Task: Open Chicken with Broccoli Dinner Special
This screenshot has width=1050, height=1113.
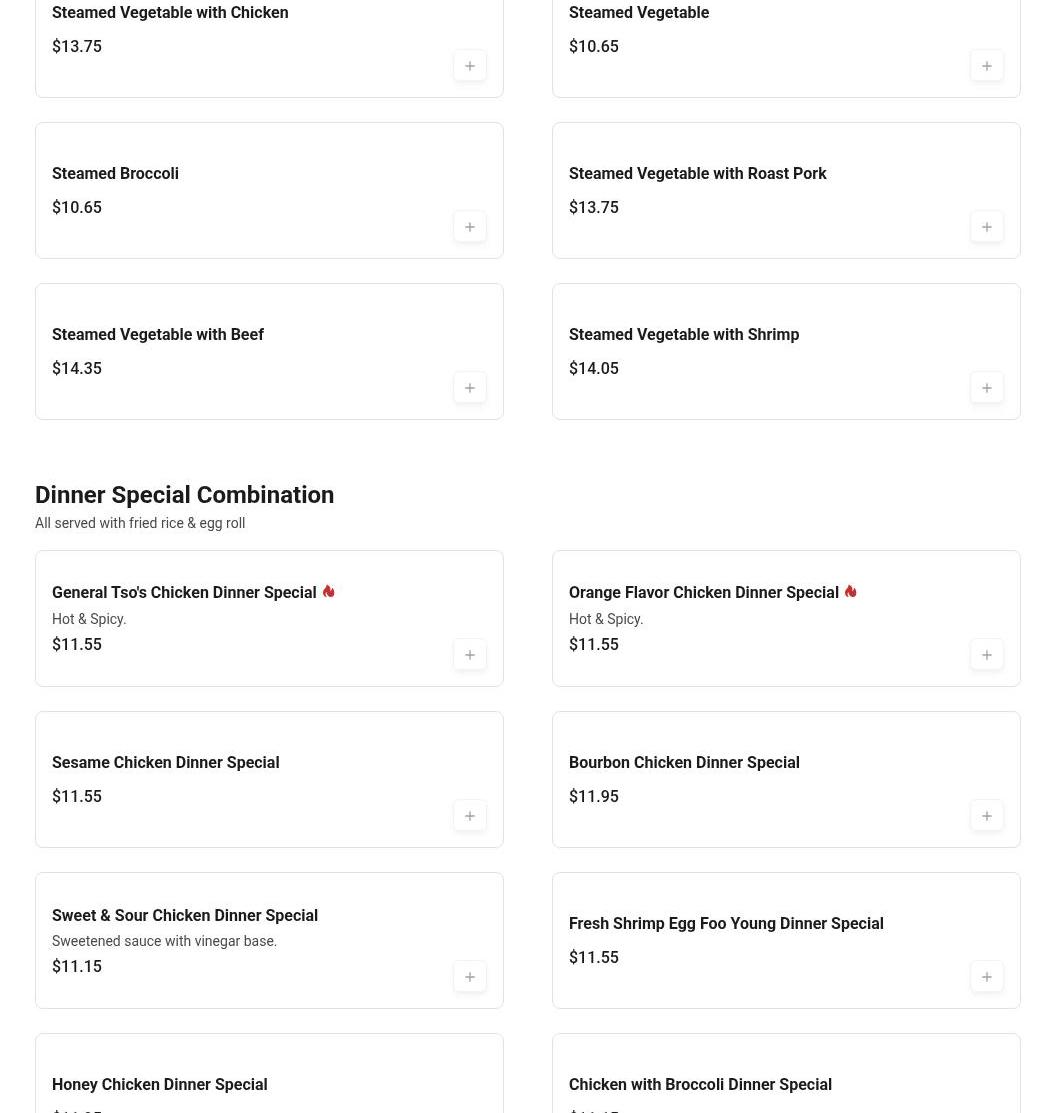Action: point(700,1085)
